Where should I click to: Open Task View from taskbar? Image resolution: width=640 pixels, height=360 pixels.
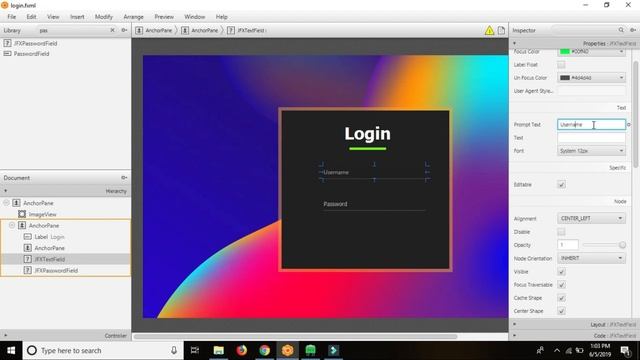coord(195,351)
